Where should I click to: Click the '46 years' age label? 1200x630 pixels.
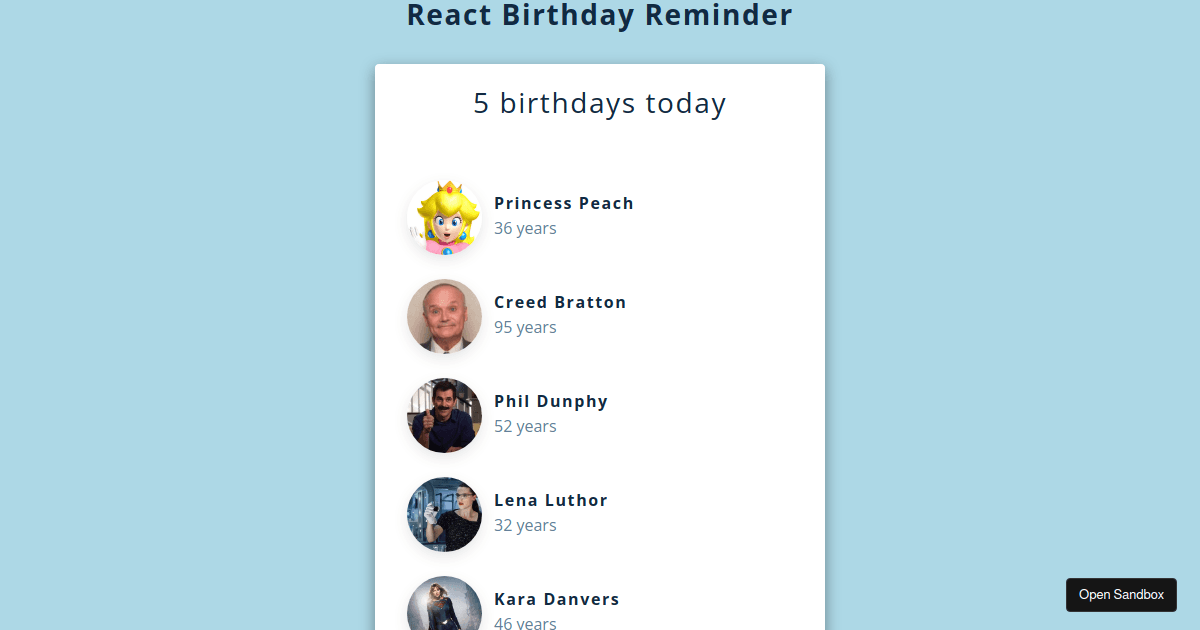525,623
